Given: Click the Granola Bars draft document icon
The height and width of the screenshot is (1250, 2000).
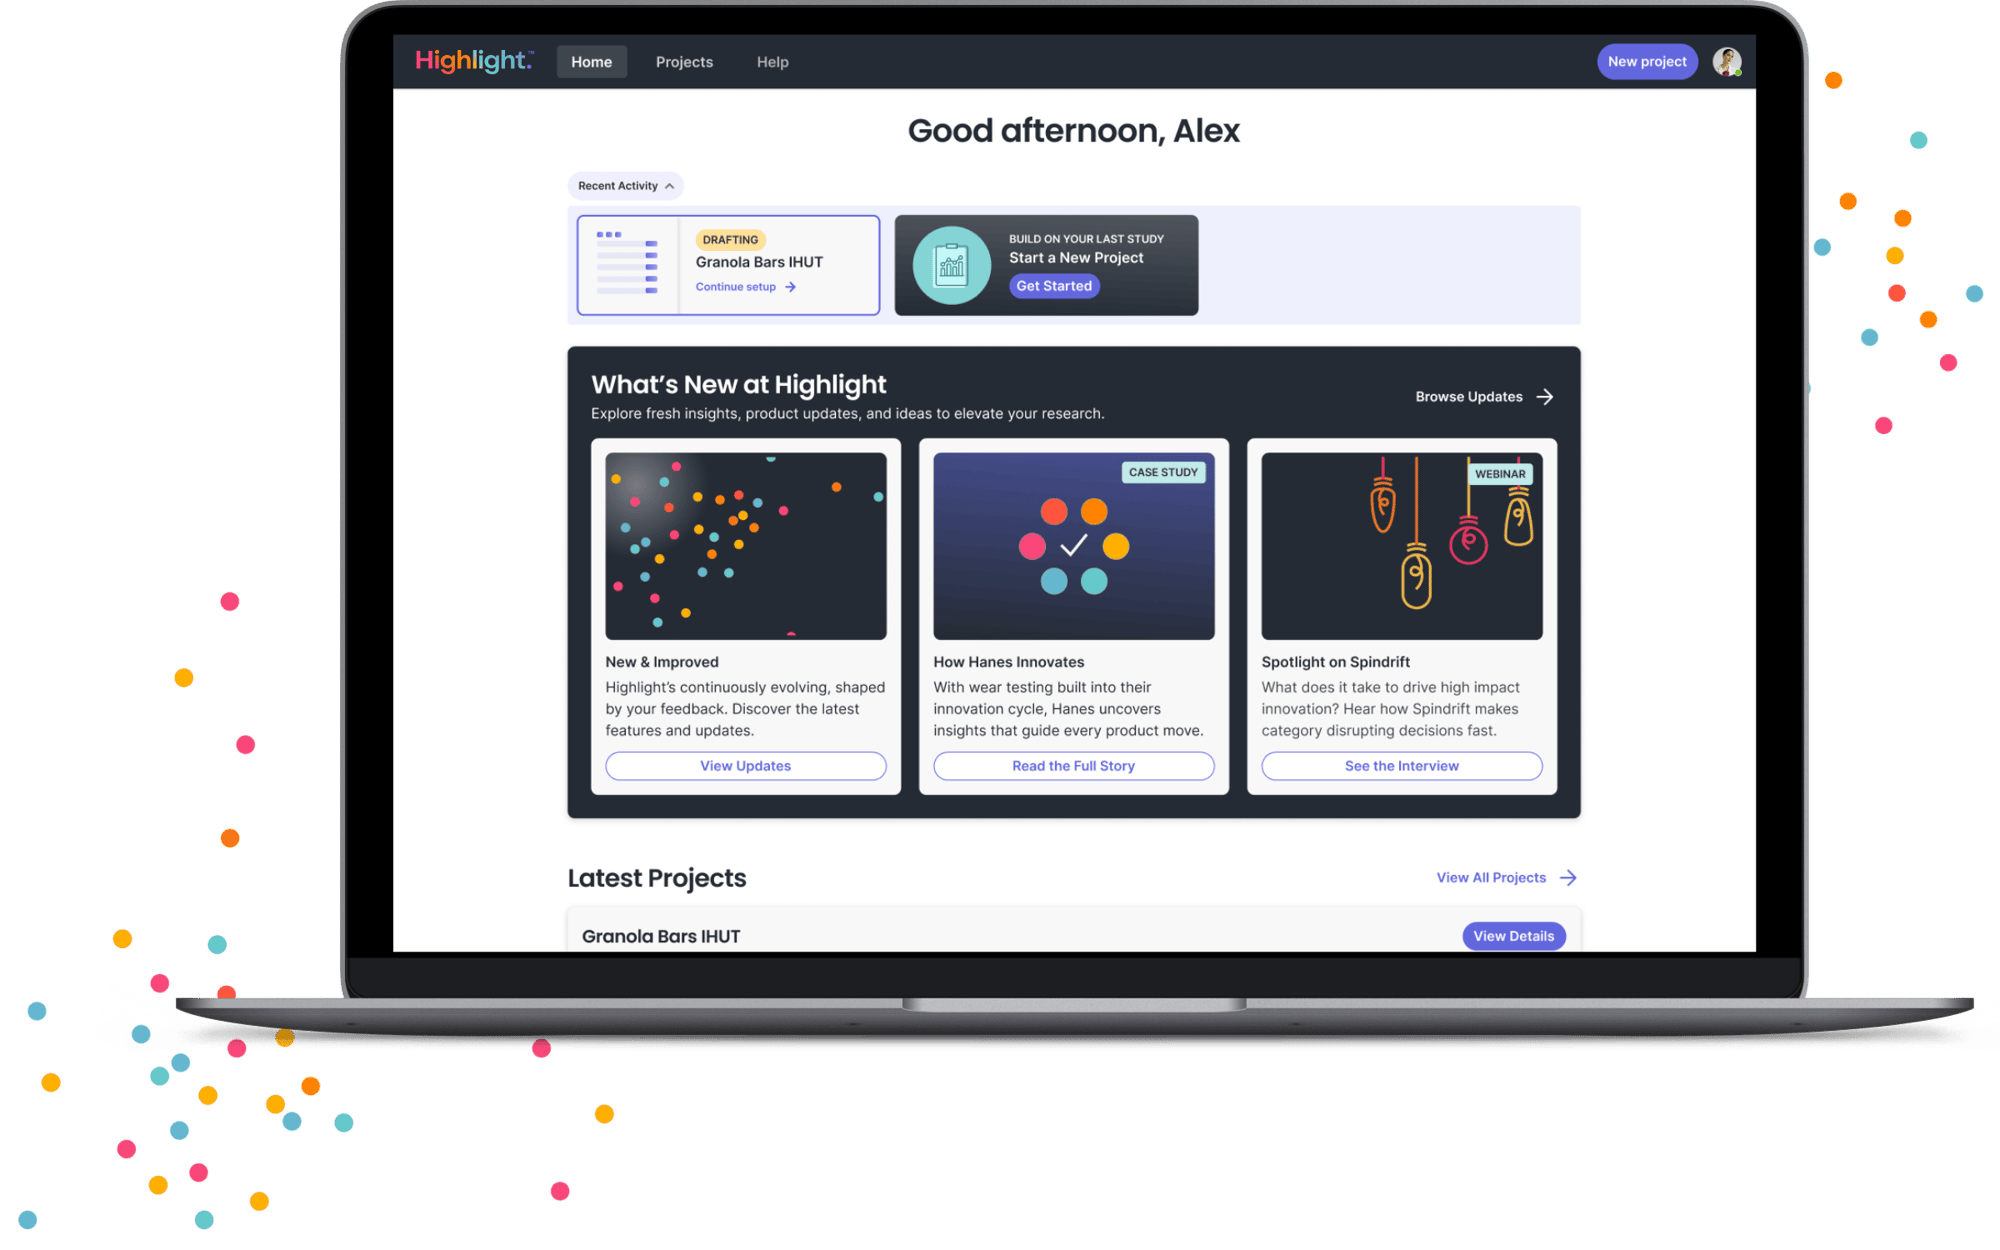Looking at the screenshot, I should click(628, 265).
